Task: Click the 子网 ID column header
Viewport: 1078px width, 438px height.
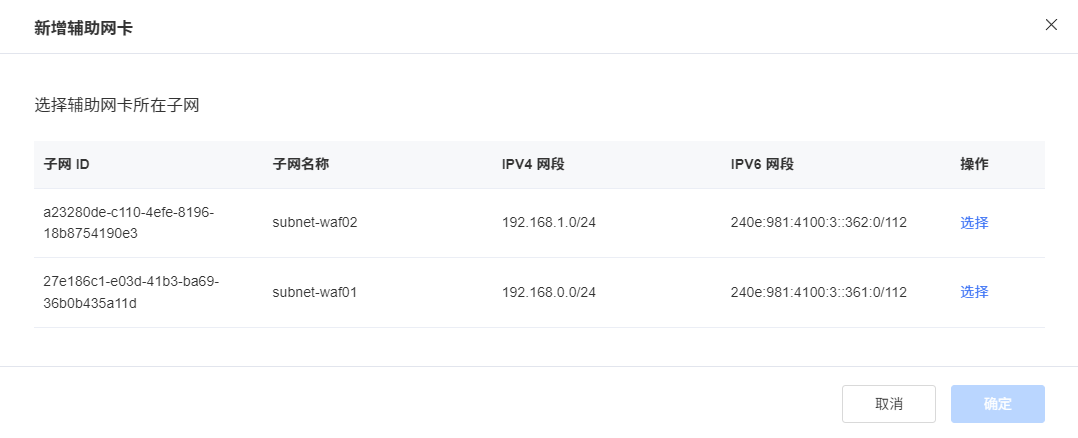Action: (67, 165)
